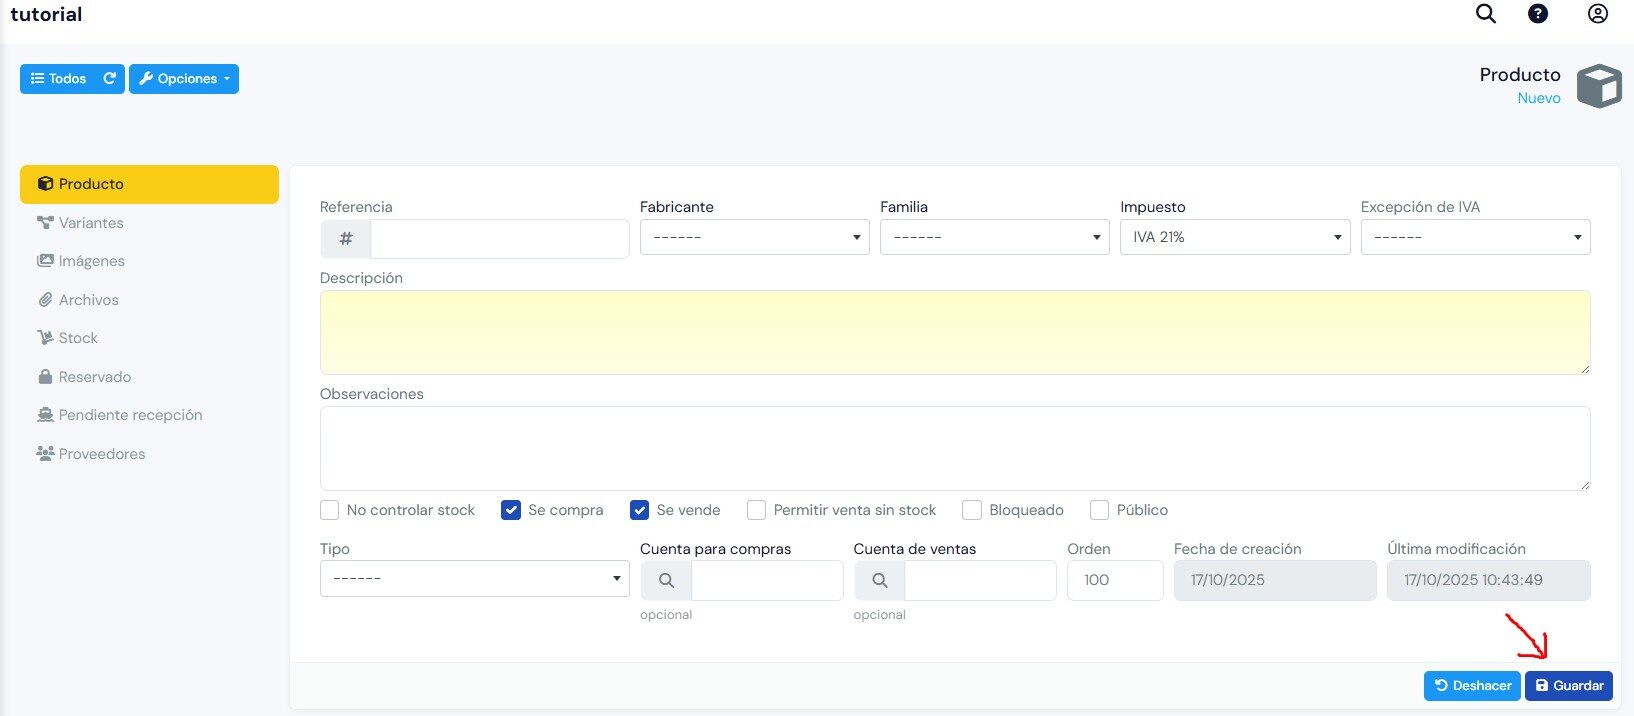Image resolution: width=1634 pixels, height=716 pixels.
Task: Click the hash symbol beside Referencia
Action: [x=346, y=239]
